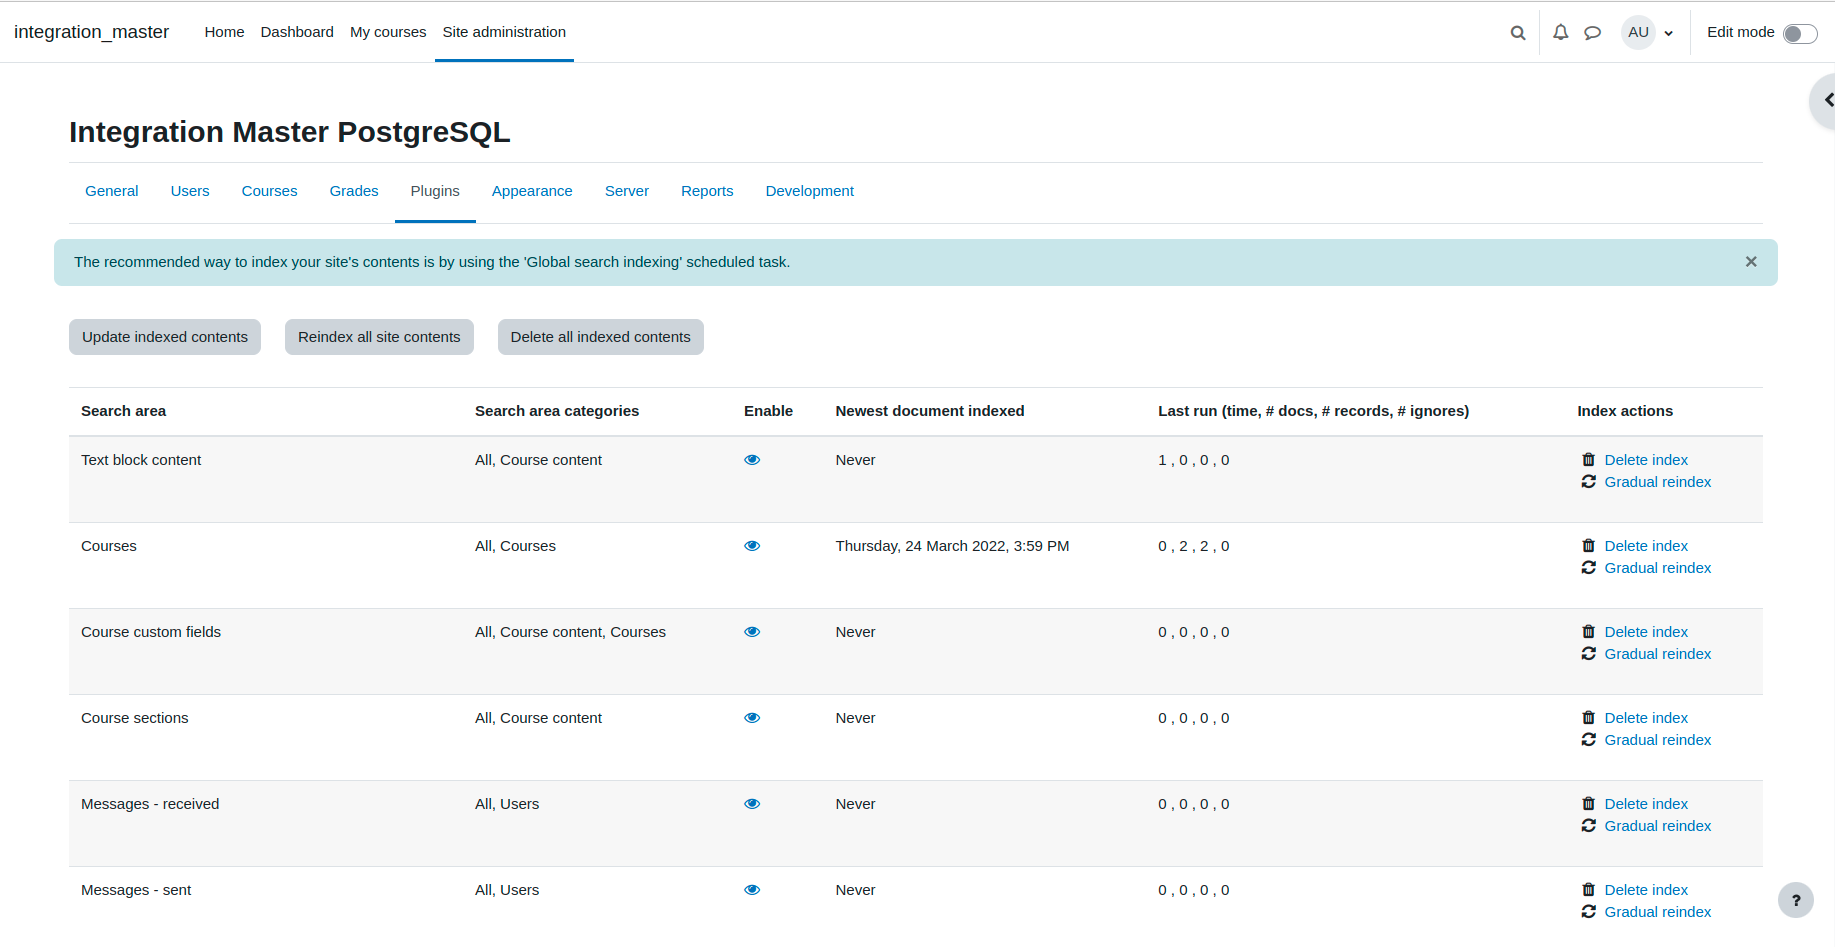Disable Messages - sent eye icon
1835x947 pixels.
pyautogui.click(x=752, y=890)
